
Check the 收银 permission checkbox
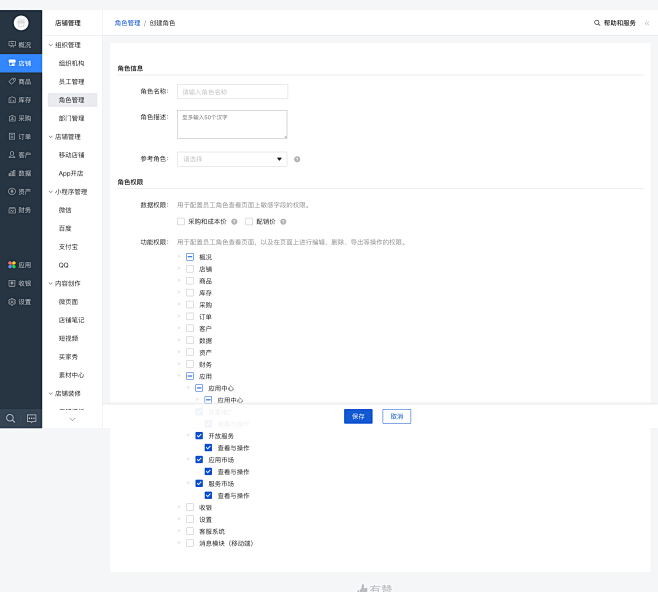(190, 507)
